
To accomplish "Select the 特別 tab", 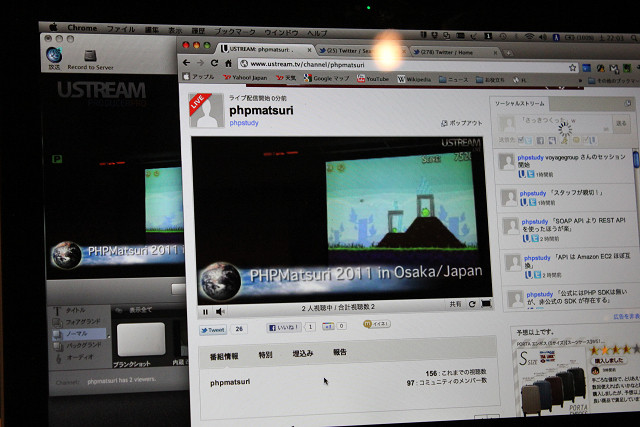I will [265, 355].
